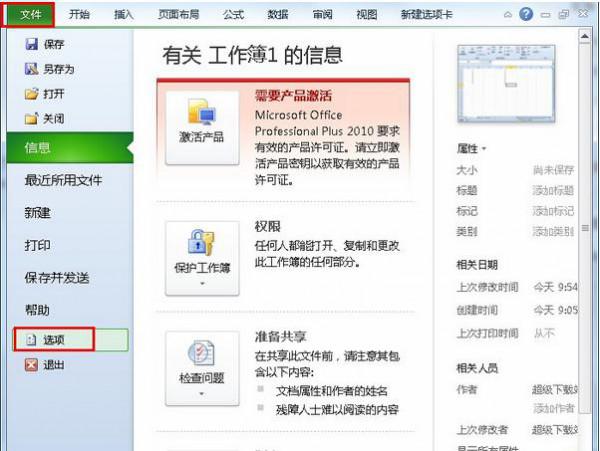The width and height of the screenshot is (600, 451).
Task: Click the 大小 property label
Action: click(467, 170)
